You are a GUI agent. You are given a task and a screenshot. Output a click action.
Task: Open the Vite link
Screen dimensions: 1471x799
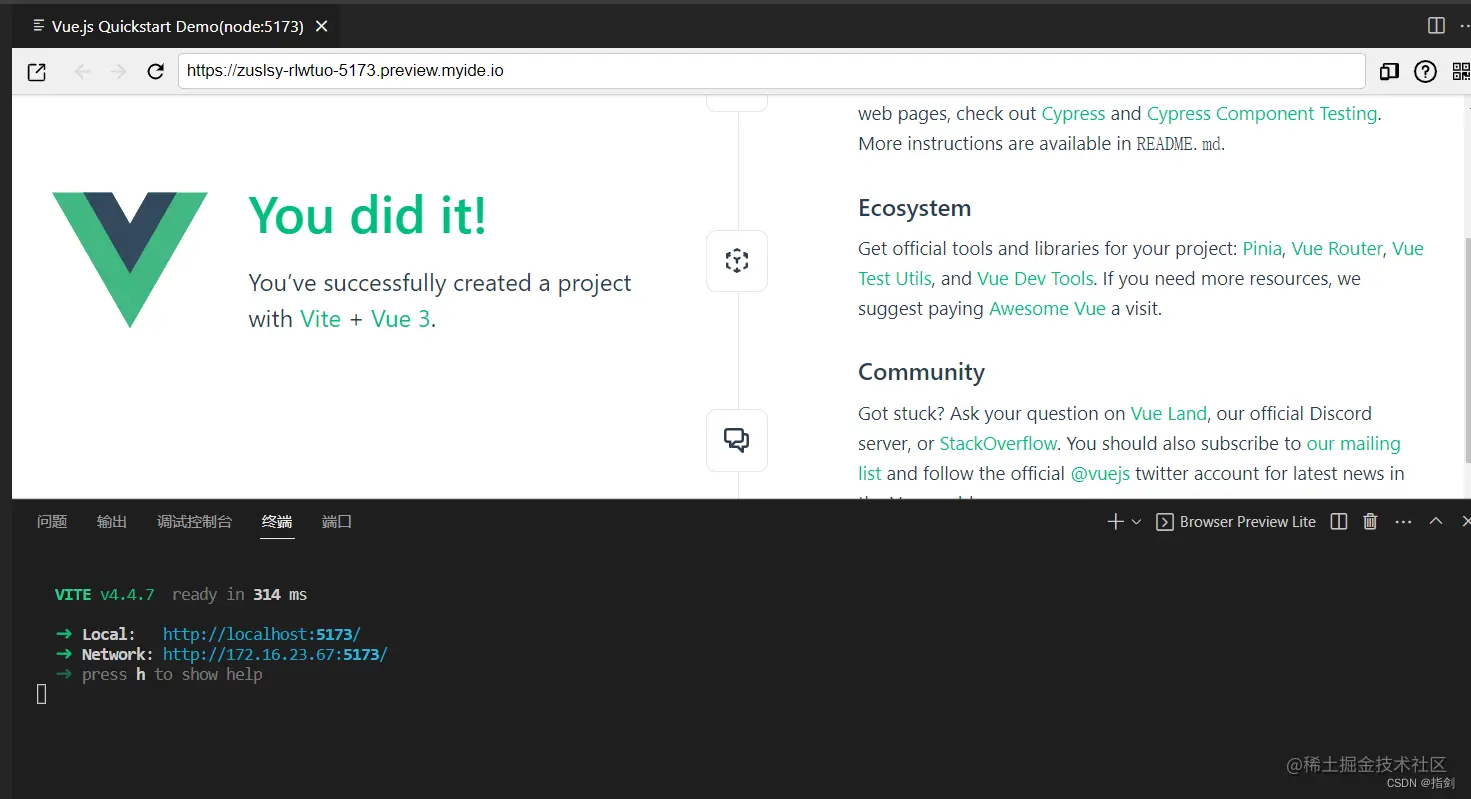[320, 319]
